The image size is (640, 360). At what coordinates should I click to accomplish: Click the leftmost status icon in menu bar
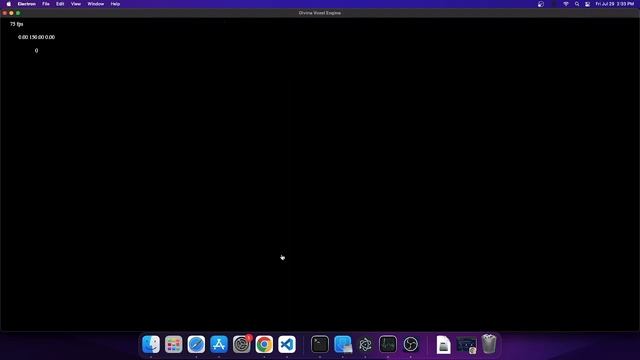tap(541, 4)
